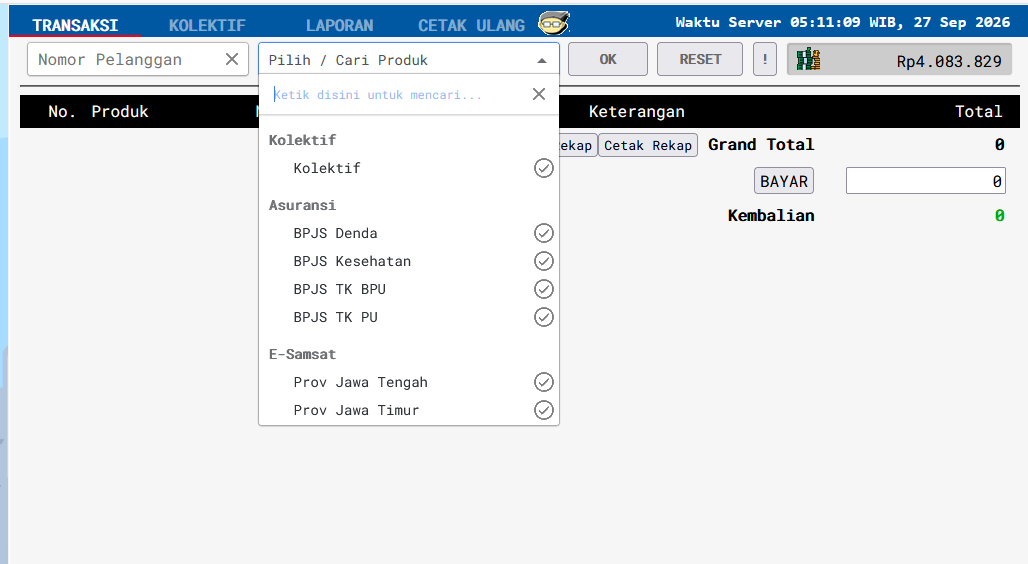Choose BPJS Kesehatan from the list
Screen dimensions: 1028x564
coord(409,262)
